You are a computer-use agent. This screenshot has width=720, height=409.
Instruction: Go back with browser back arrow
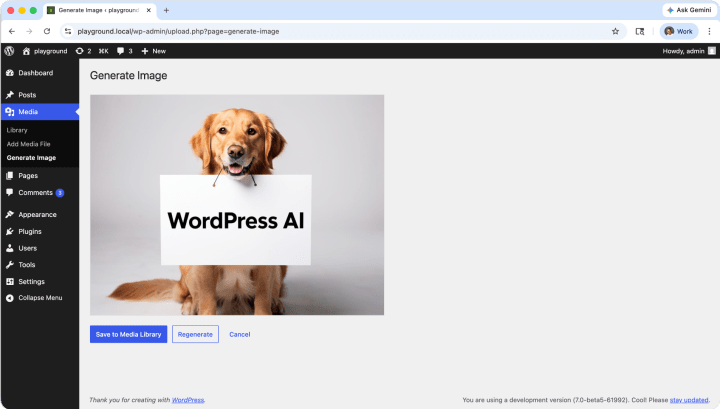[12, 31]
